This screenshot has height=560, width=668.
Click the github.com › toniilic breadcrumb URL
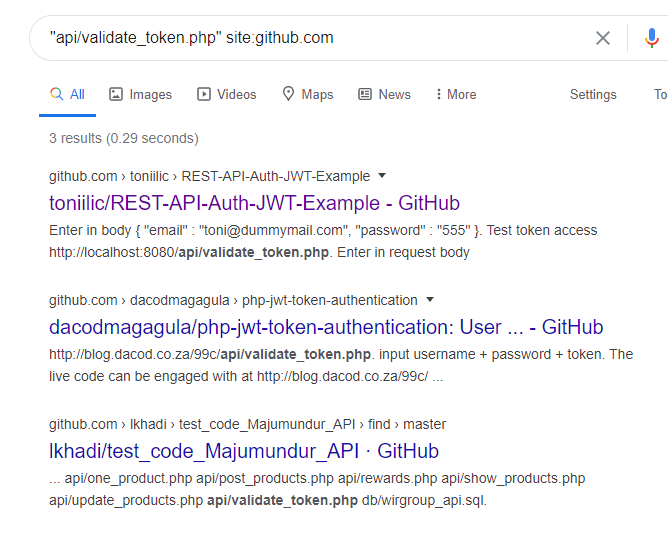(210, 176)
